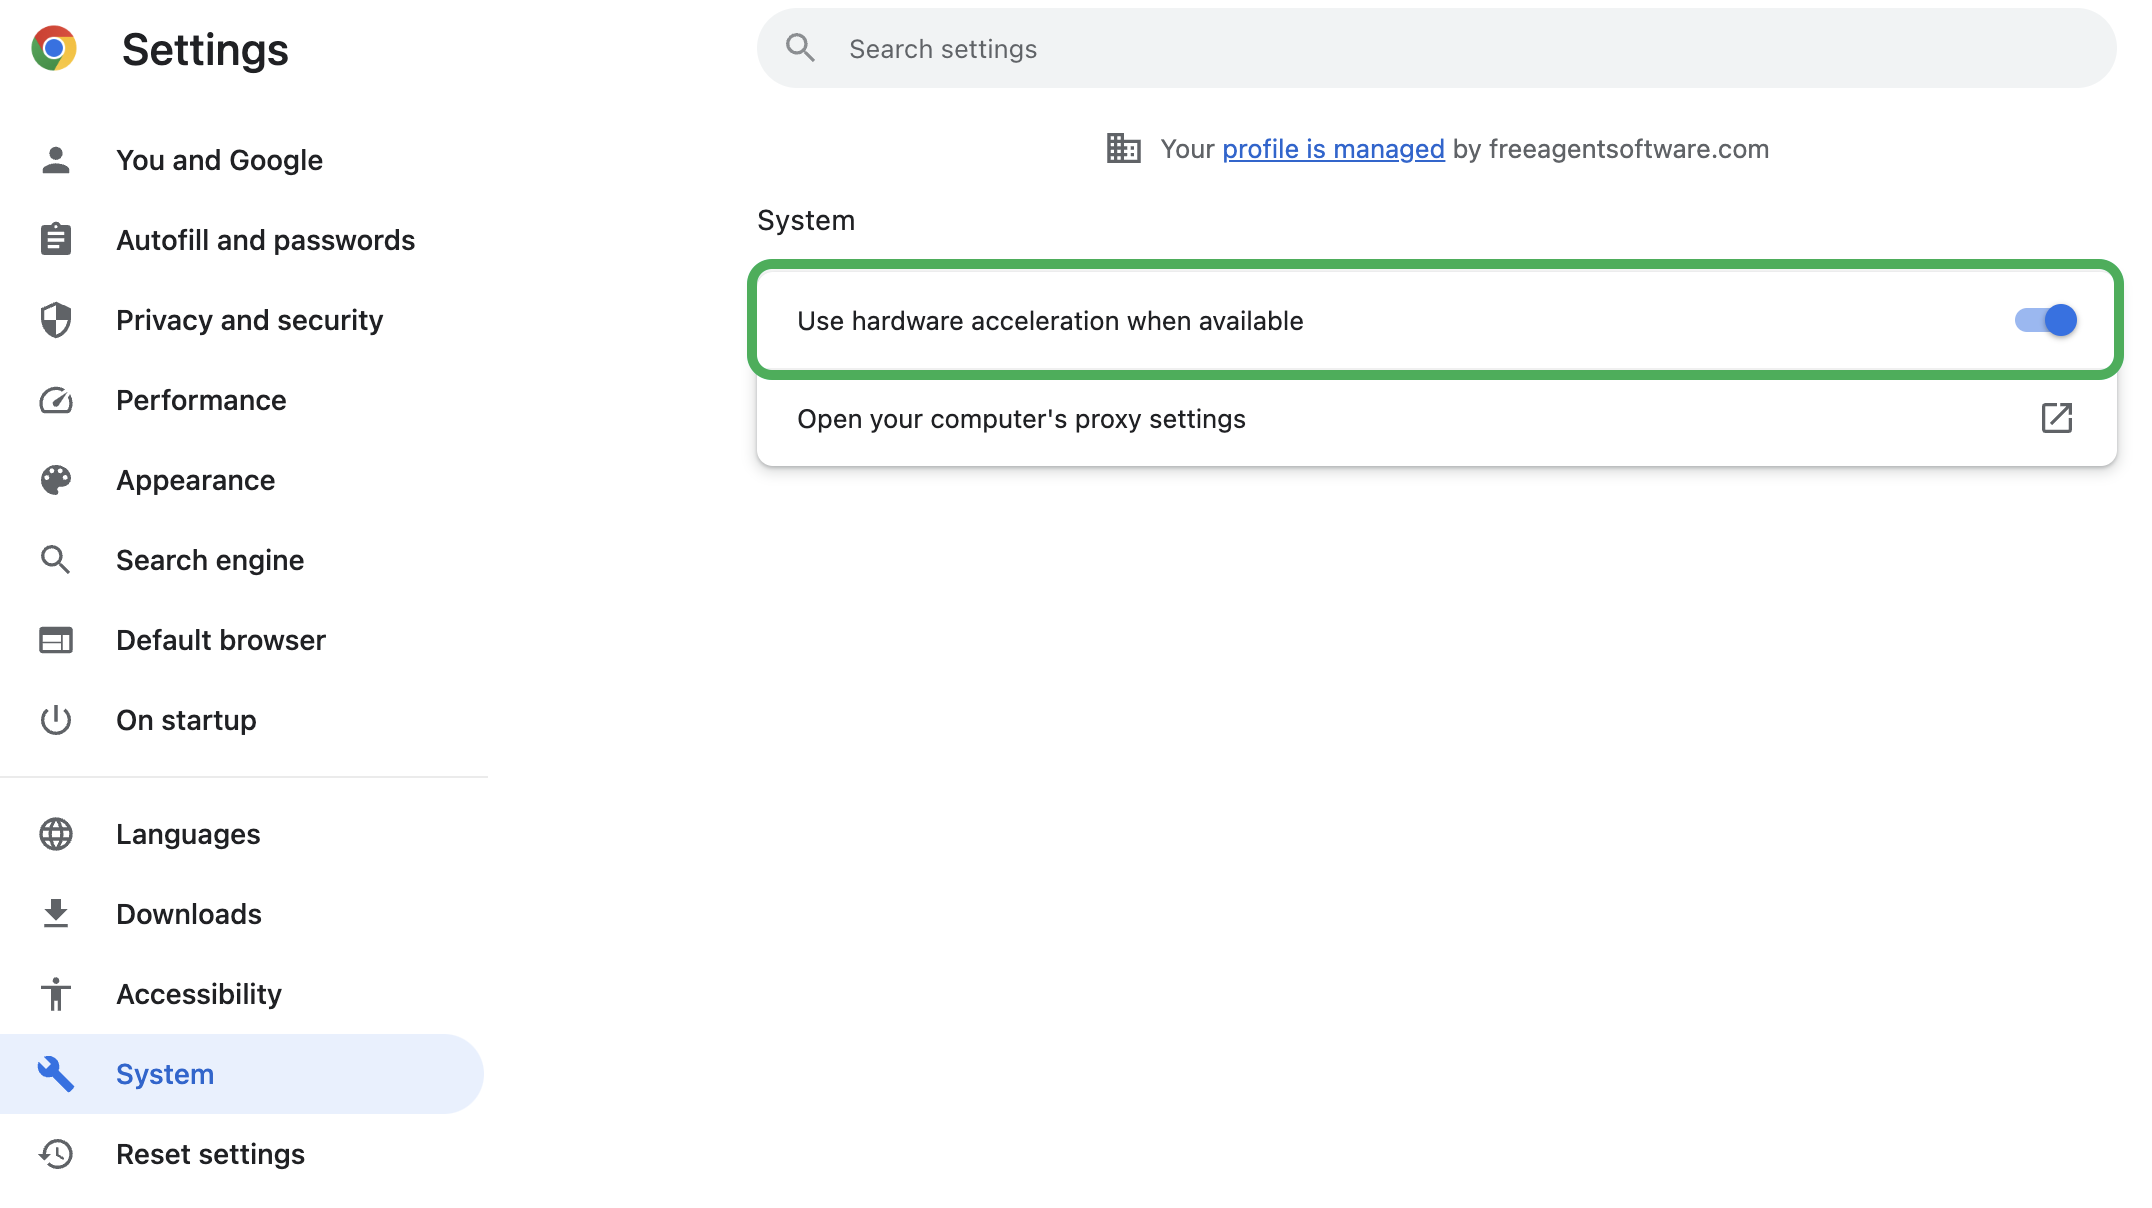
Task: Click 'by freeagentsoftware.com' text
Action: tap(1610, 149)
